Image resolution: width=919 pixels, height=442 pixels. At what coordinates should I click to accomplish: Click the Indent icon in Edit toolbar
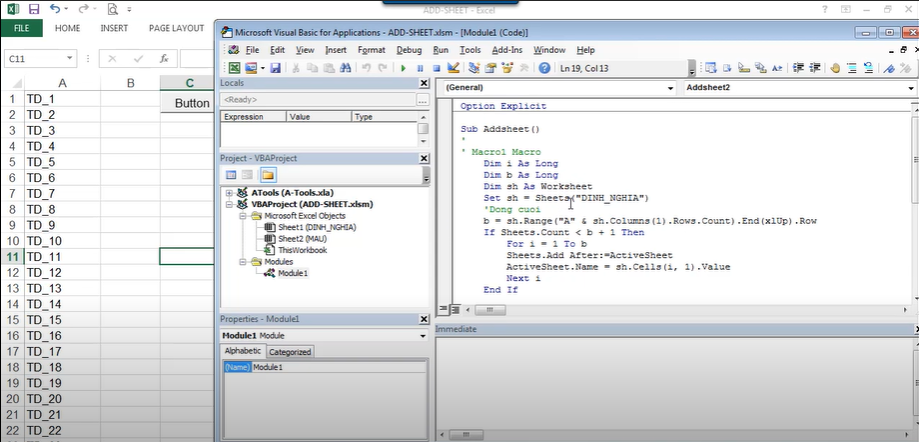[798, 68]
